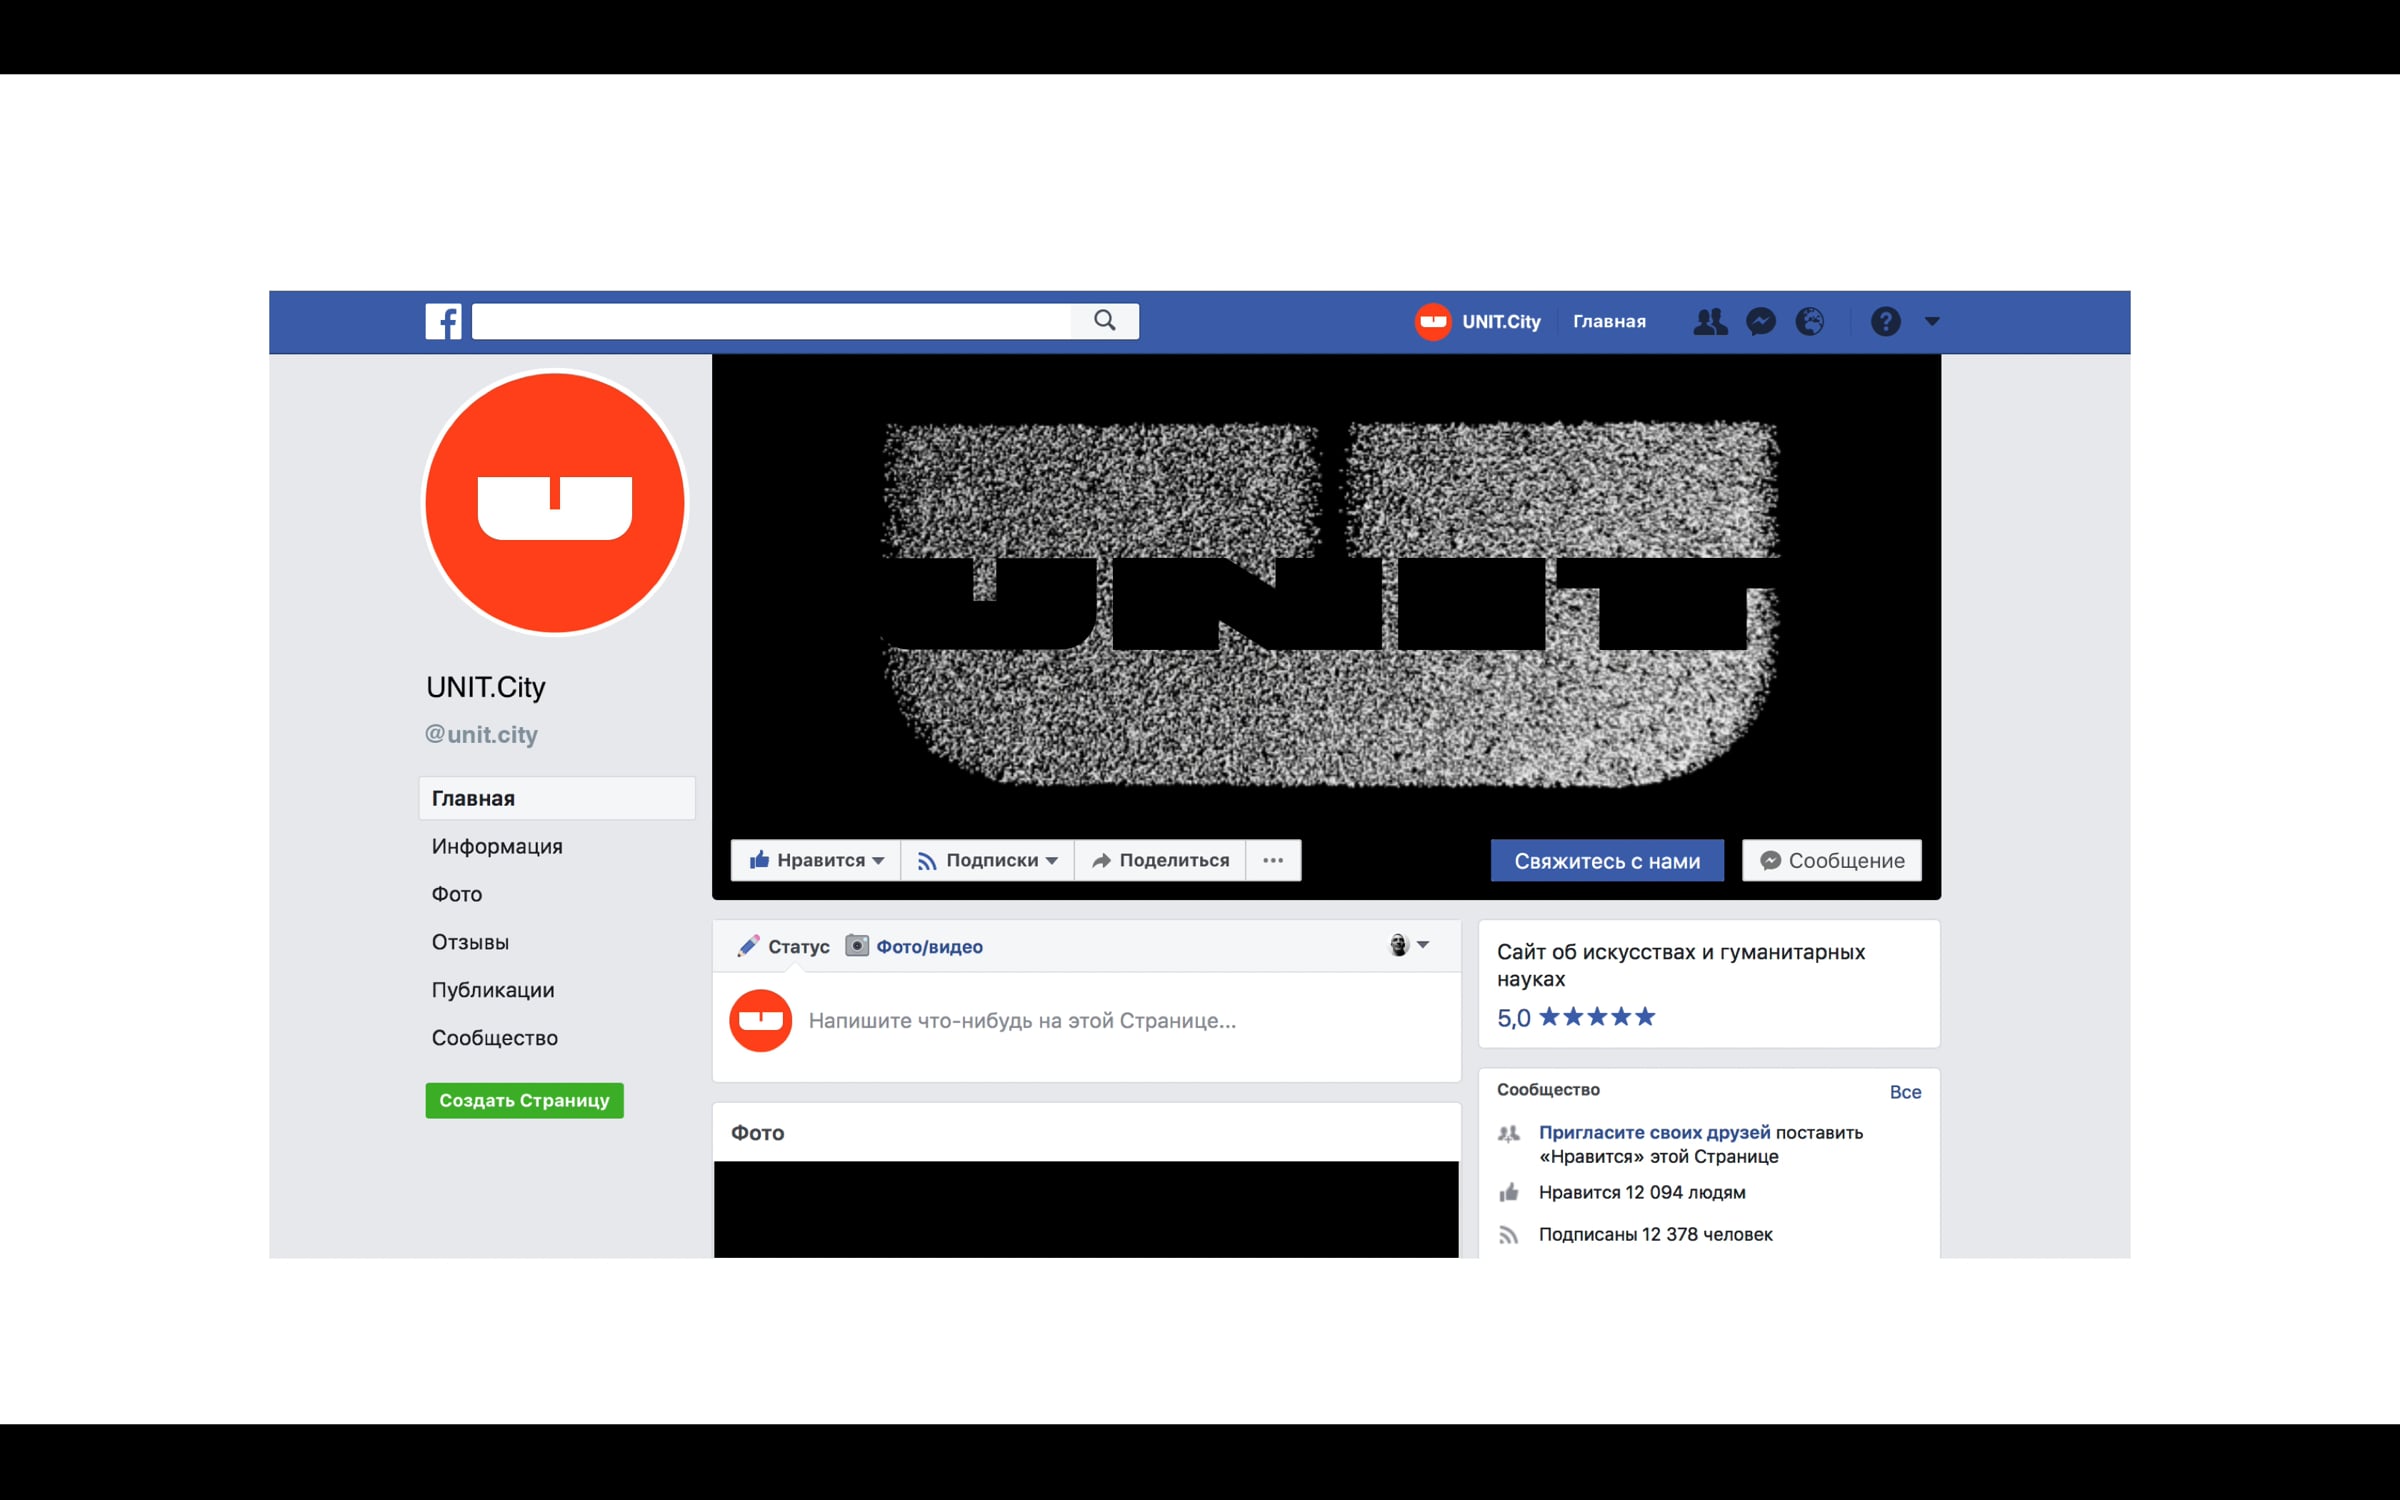Expand the account menu arrow in top bar

tap(1932, 321)
